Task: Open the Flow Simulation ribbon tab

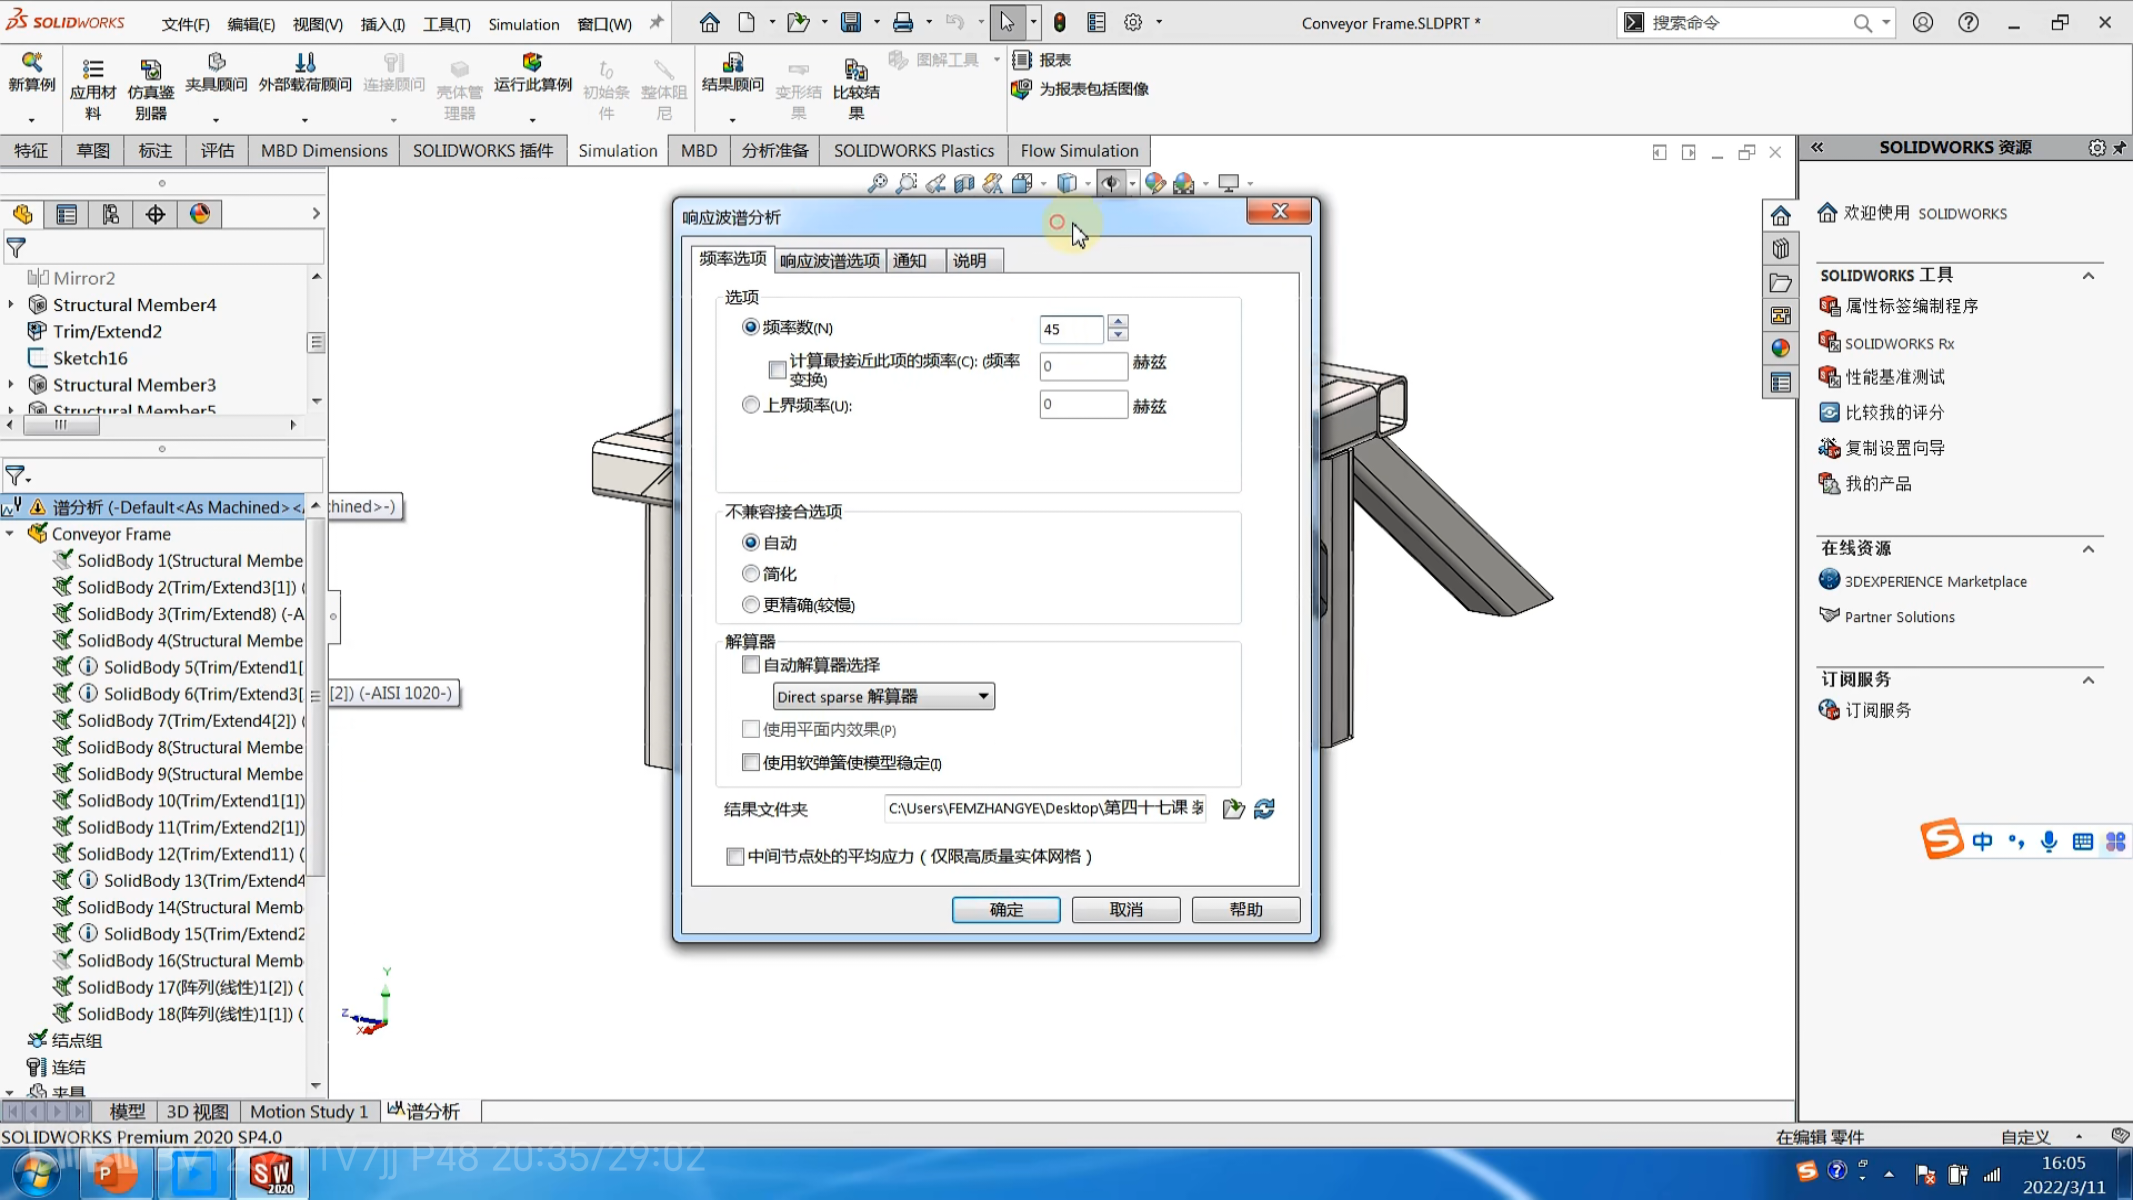Action: pos(1079,151)
